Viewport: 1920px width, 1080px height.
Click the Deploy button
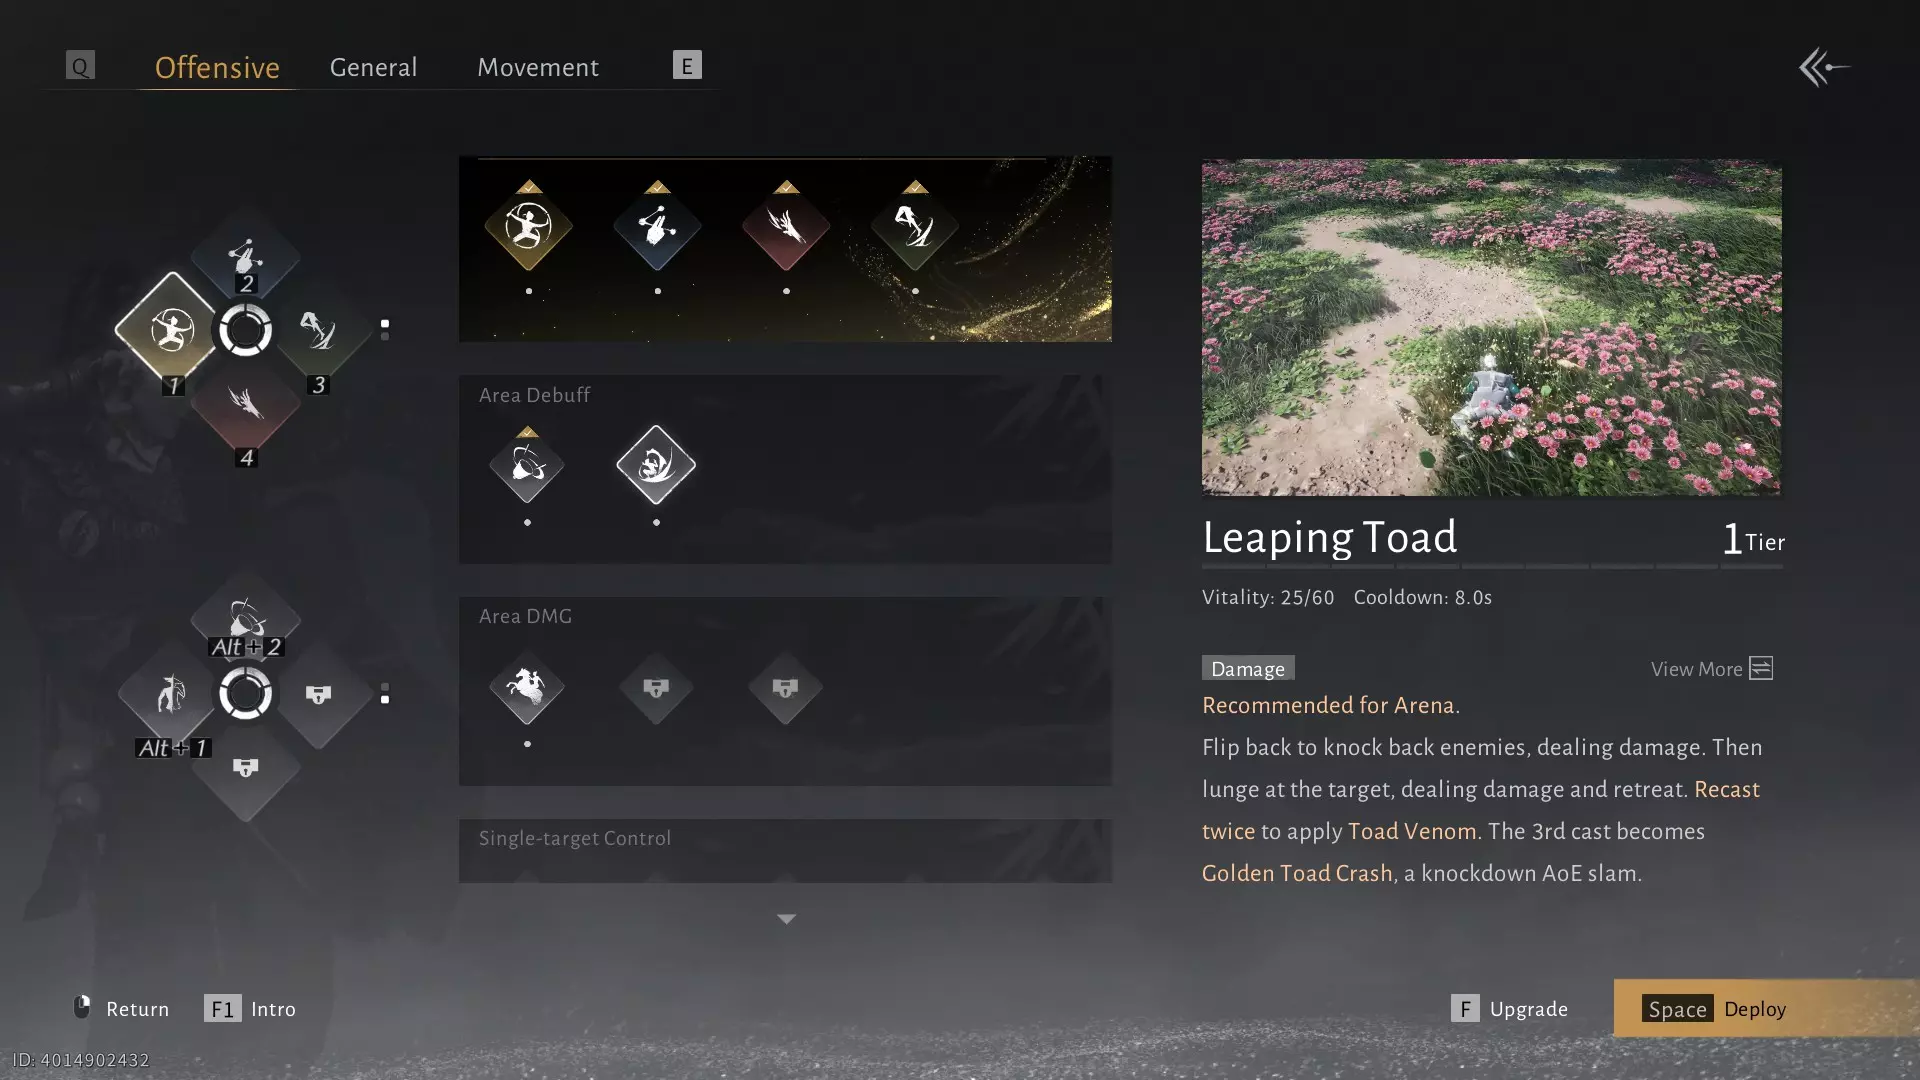1766,1008
